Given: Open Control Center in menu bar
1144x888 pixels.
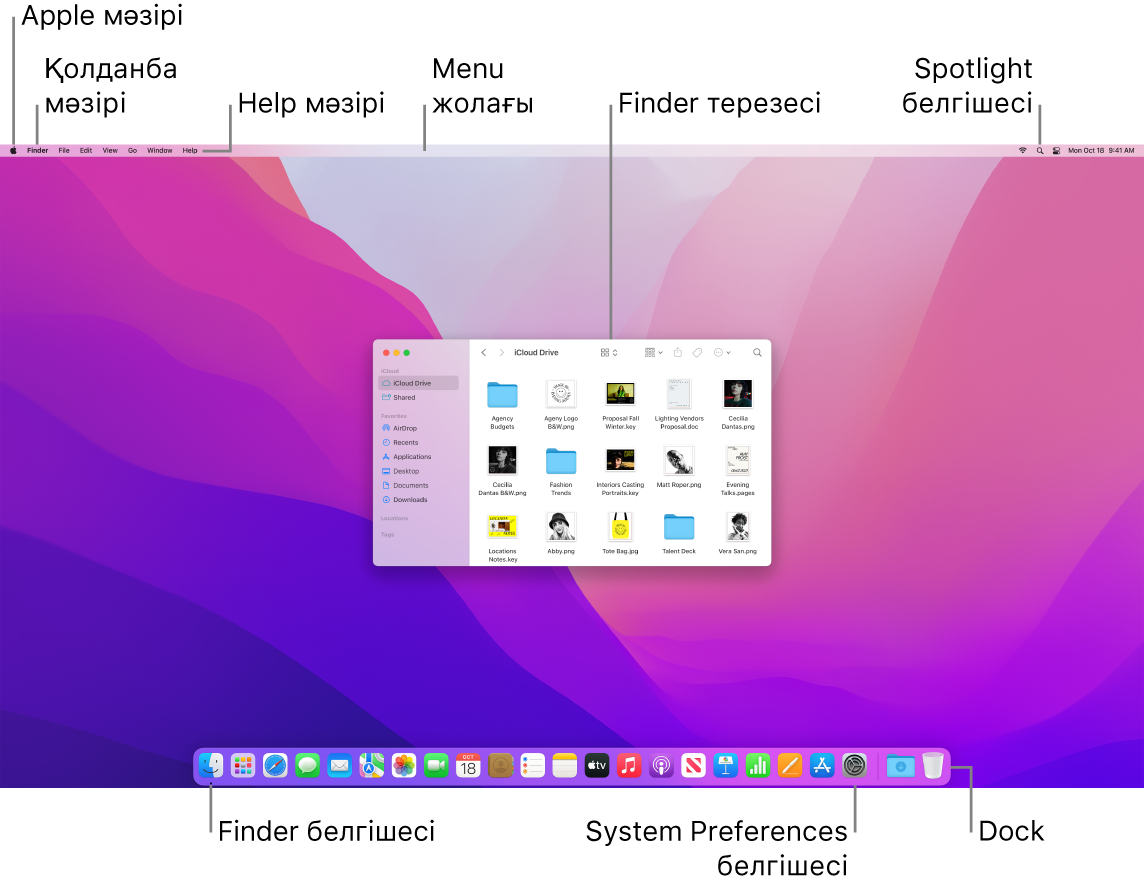Looking at the screenshot, I should pyautogui.click(x=1056, y=150).
